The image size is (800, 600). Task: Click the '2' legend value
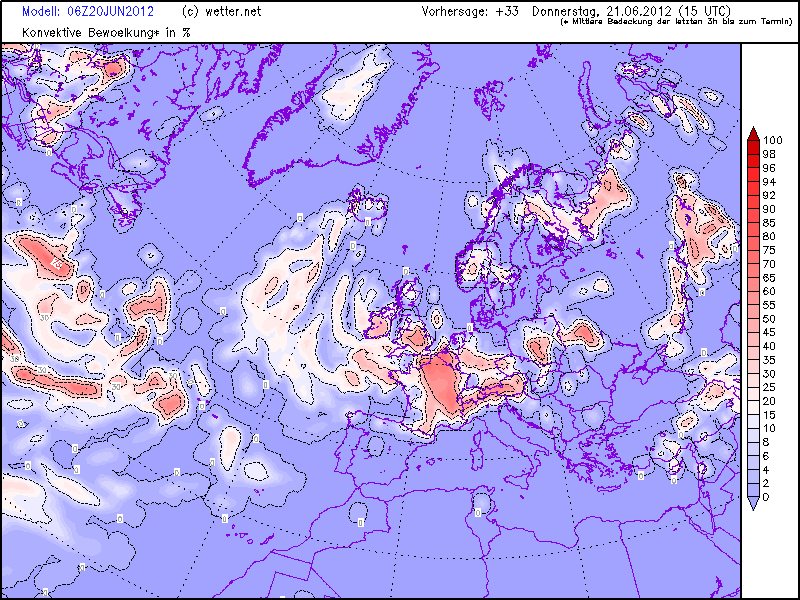click(766, 484)
